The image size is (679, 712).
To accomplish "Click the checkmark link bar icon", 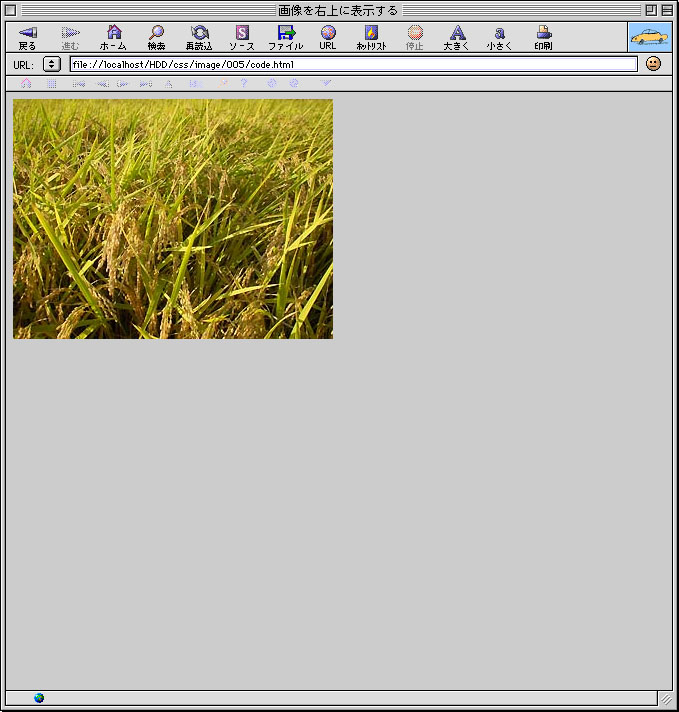I will (x=326, y=83).
